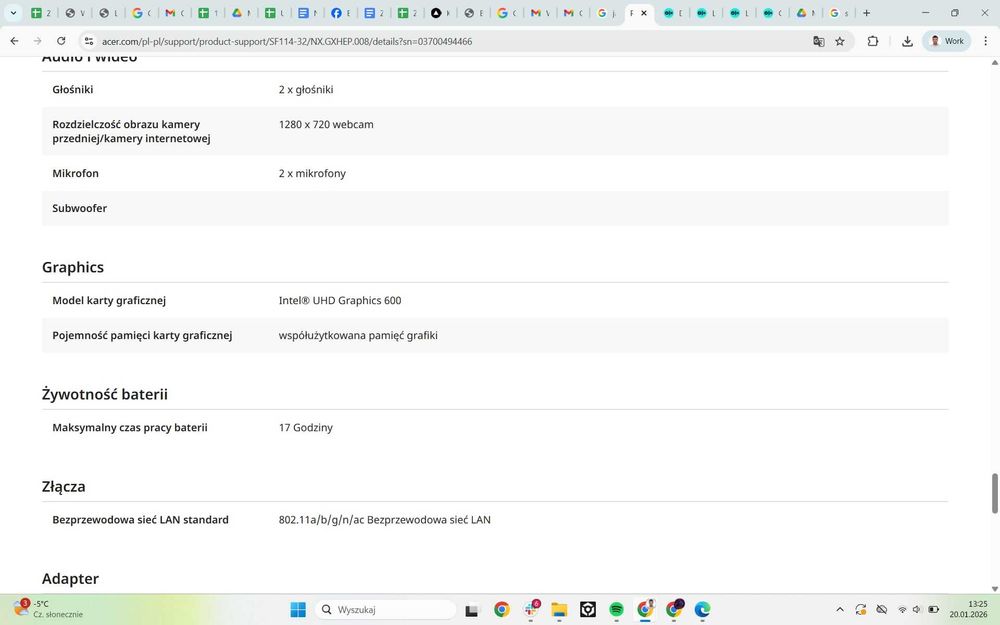This screenshot has width=1000, height=625.
Task: Open Chrome's three-dot menu
Action: pos(986,41)
